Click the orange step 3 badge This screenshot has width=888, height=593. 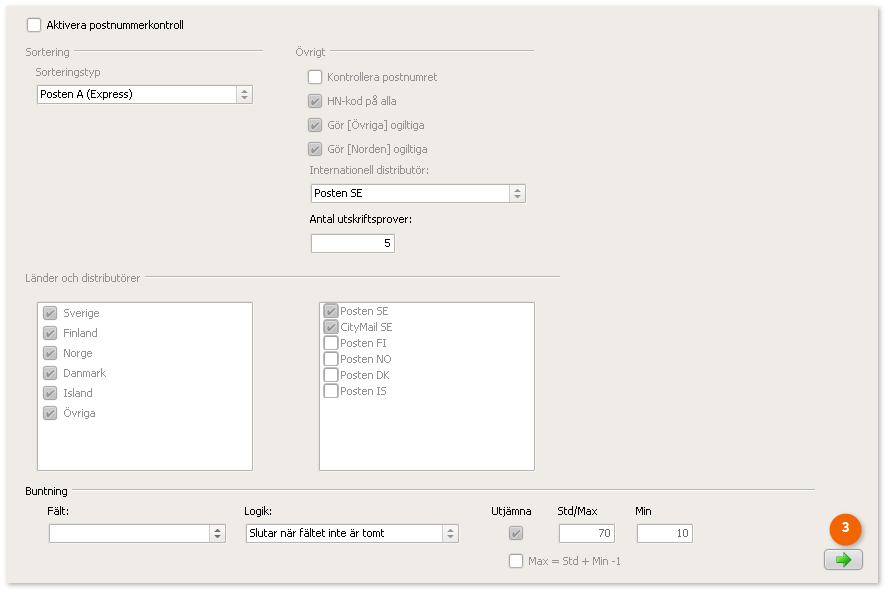[845, 528]
